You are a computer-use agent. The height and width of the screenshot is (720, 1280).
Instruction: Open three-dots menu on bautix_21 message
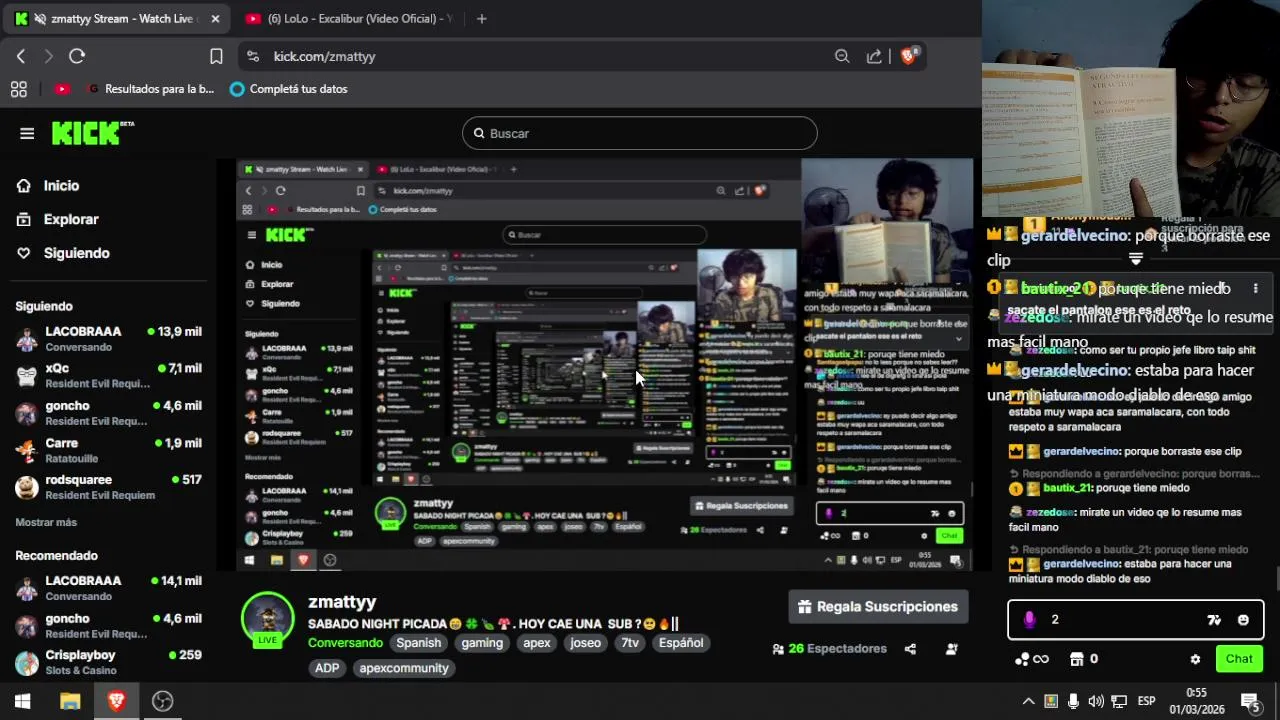1256,288
